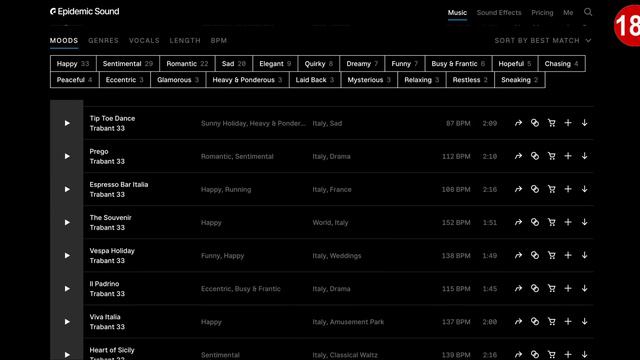Share Vespa Holiday track
The width and height of the screenshot is (640, 360).
pyautogui.click(x=518, y=255)
